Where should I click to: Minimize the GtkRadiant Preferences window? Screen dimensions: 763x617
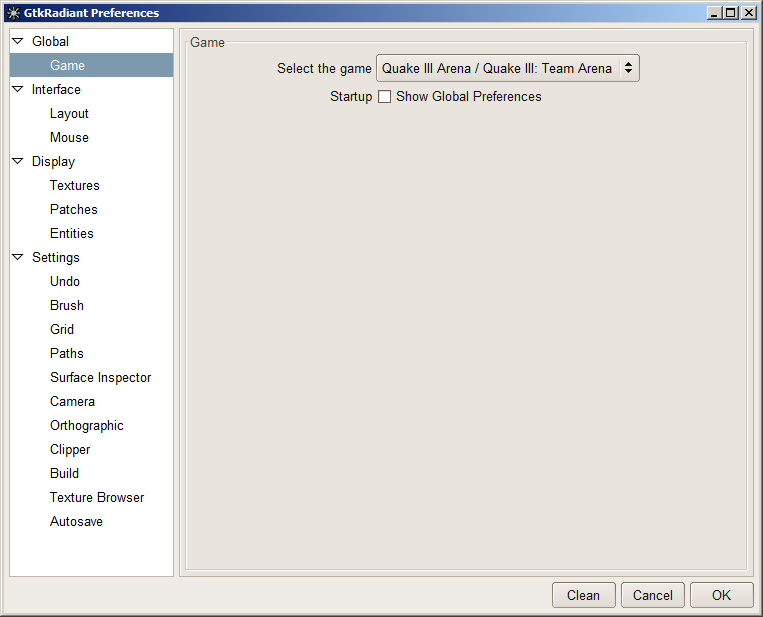click(x=714, y=13)
